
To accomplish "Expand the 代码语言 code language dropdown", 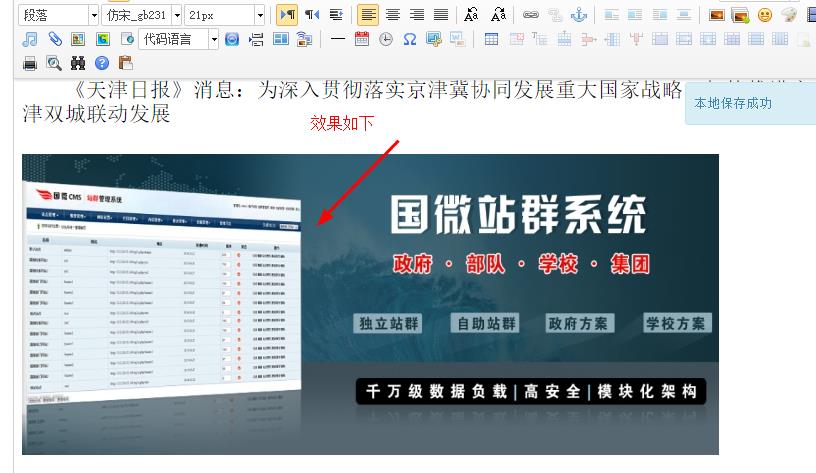I will (214, 40).
